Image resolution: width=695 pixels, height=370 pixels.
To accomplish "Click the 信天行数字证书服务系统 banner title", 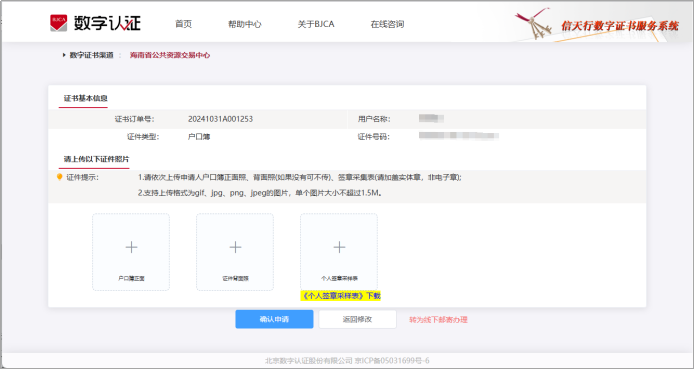I will (620, 26).
